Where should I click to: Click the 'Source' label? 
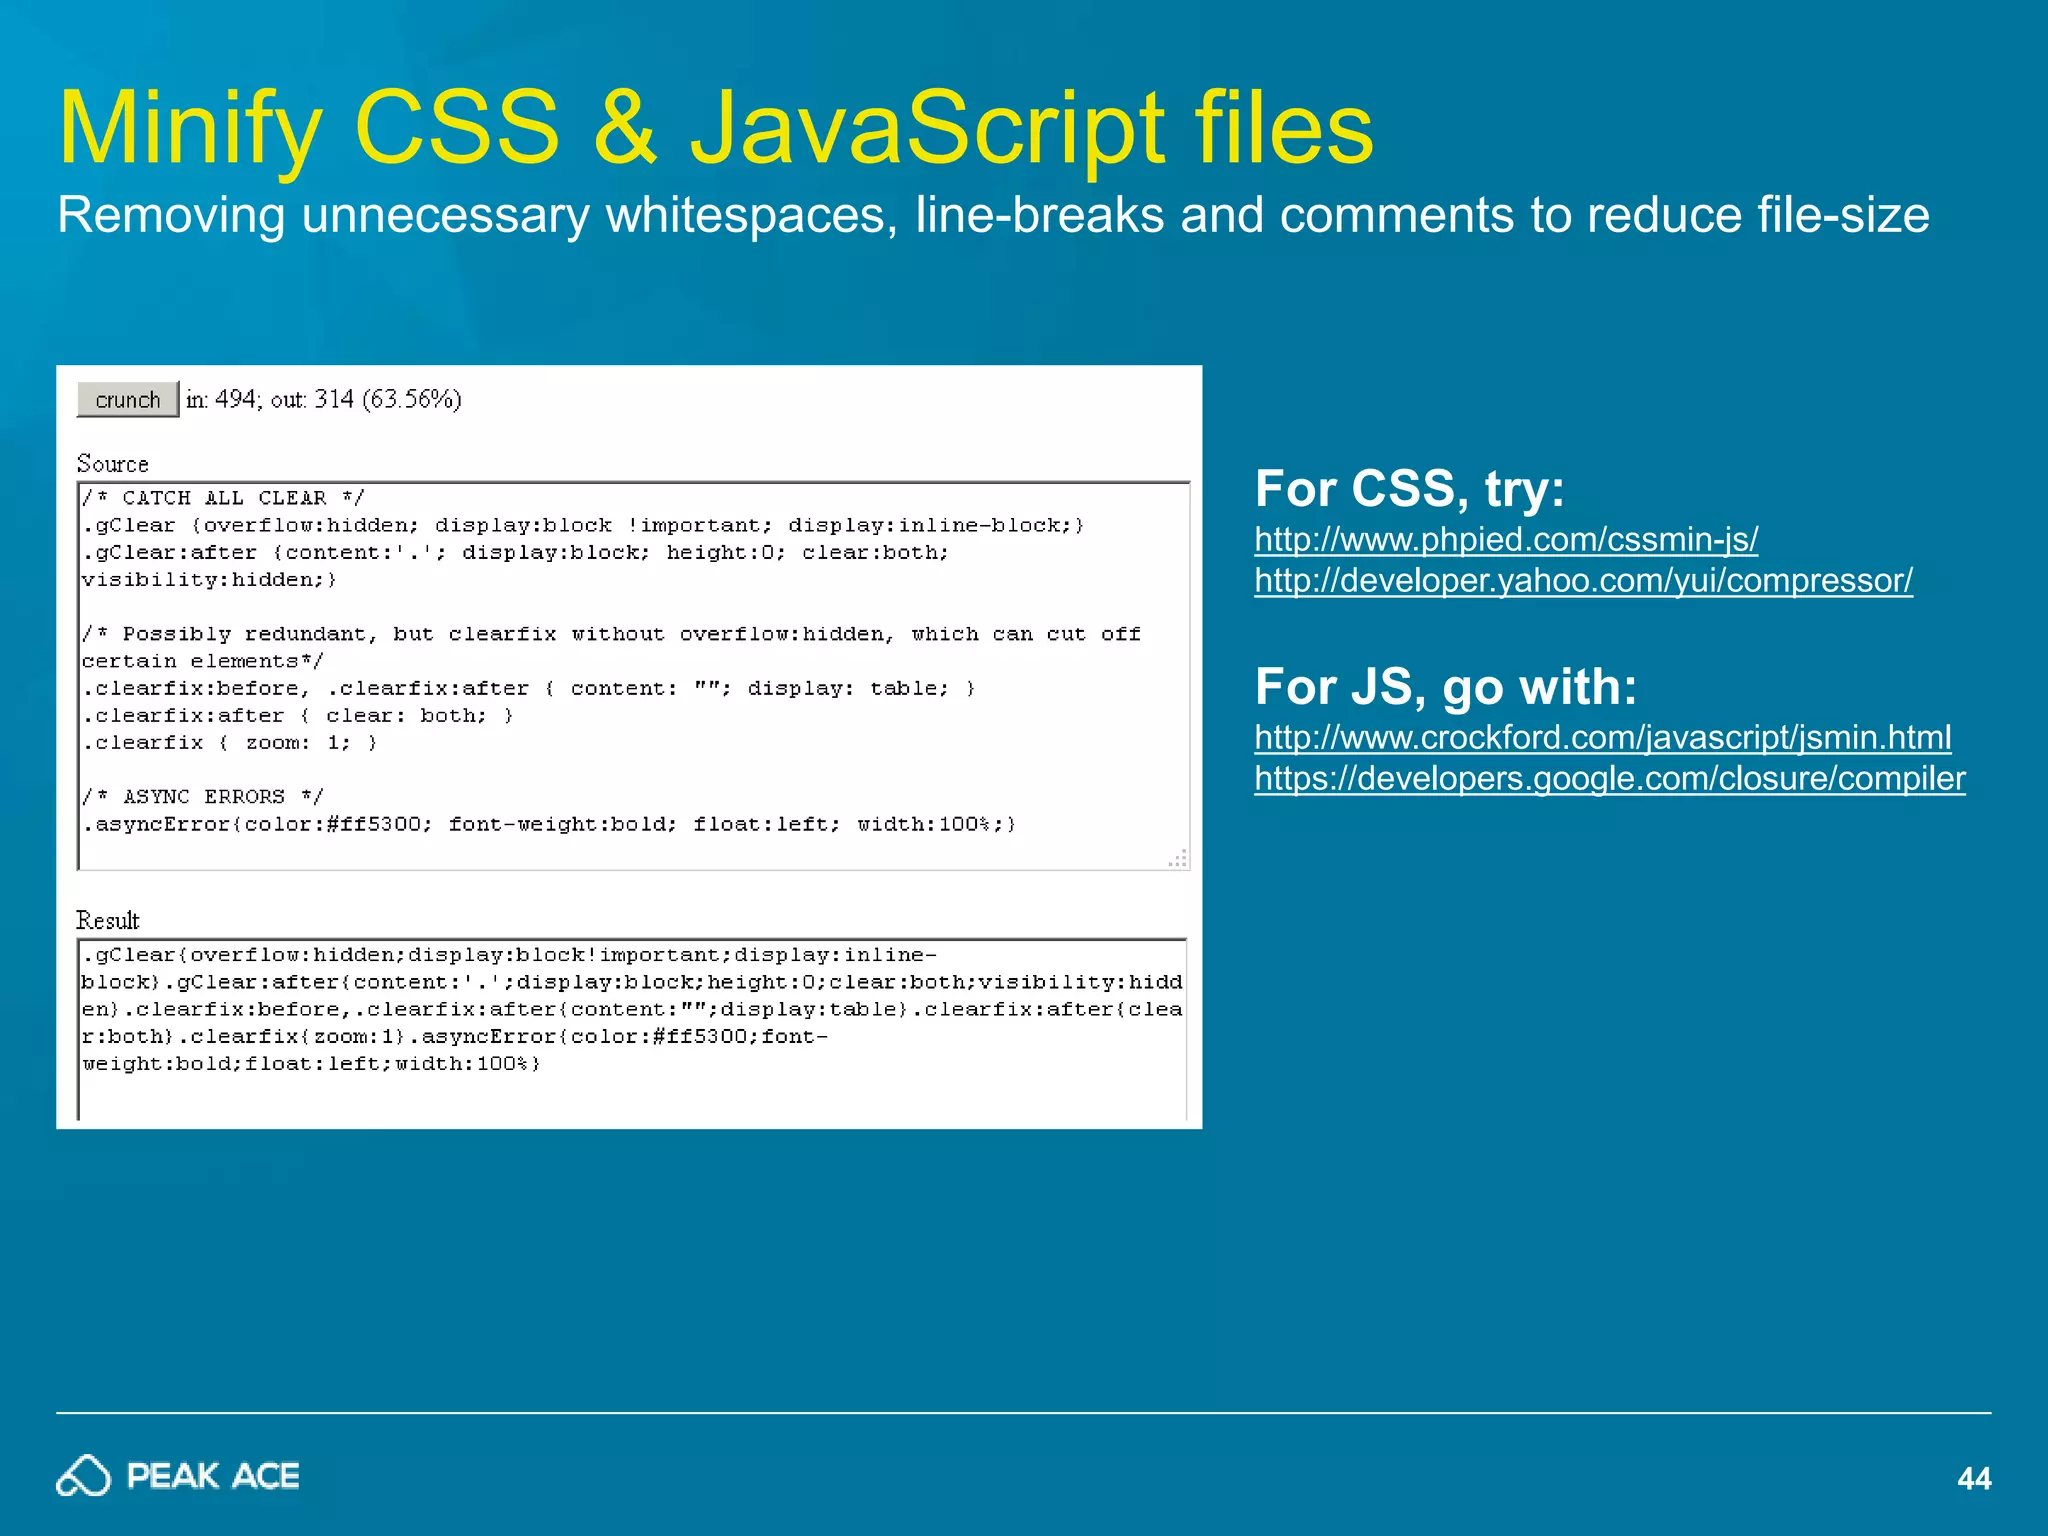point(112,464)
